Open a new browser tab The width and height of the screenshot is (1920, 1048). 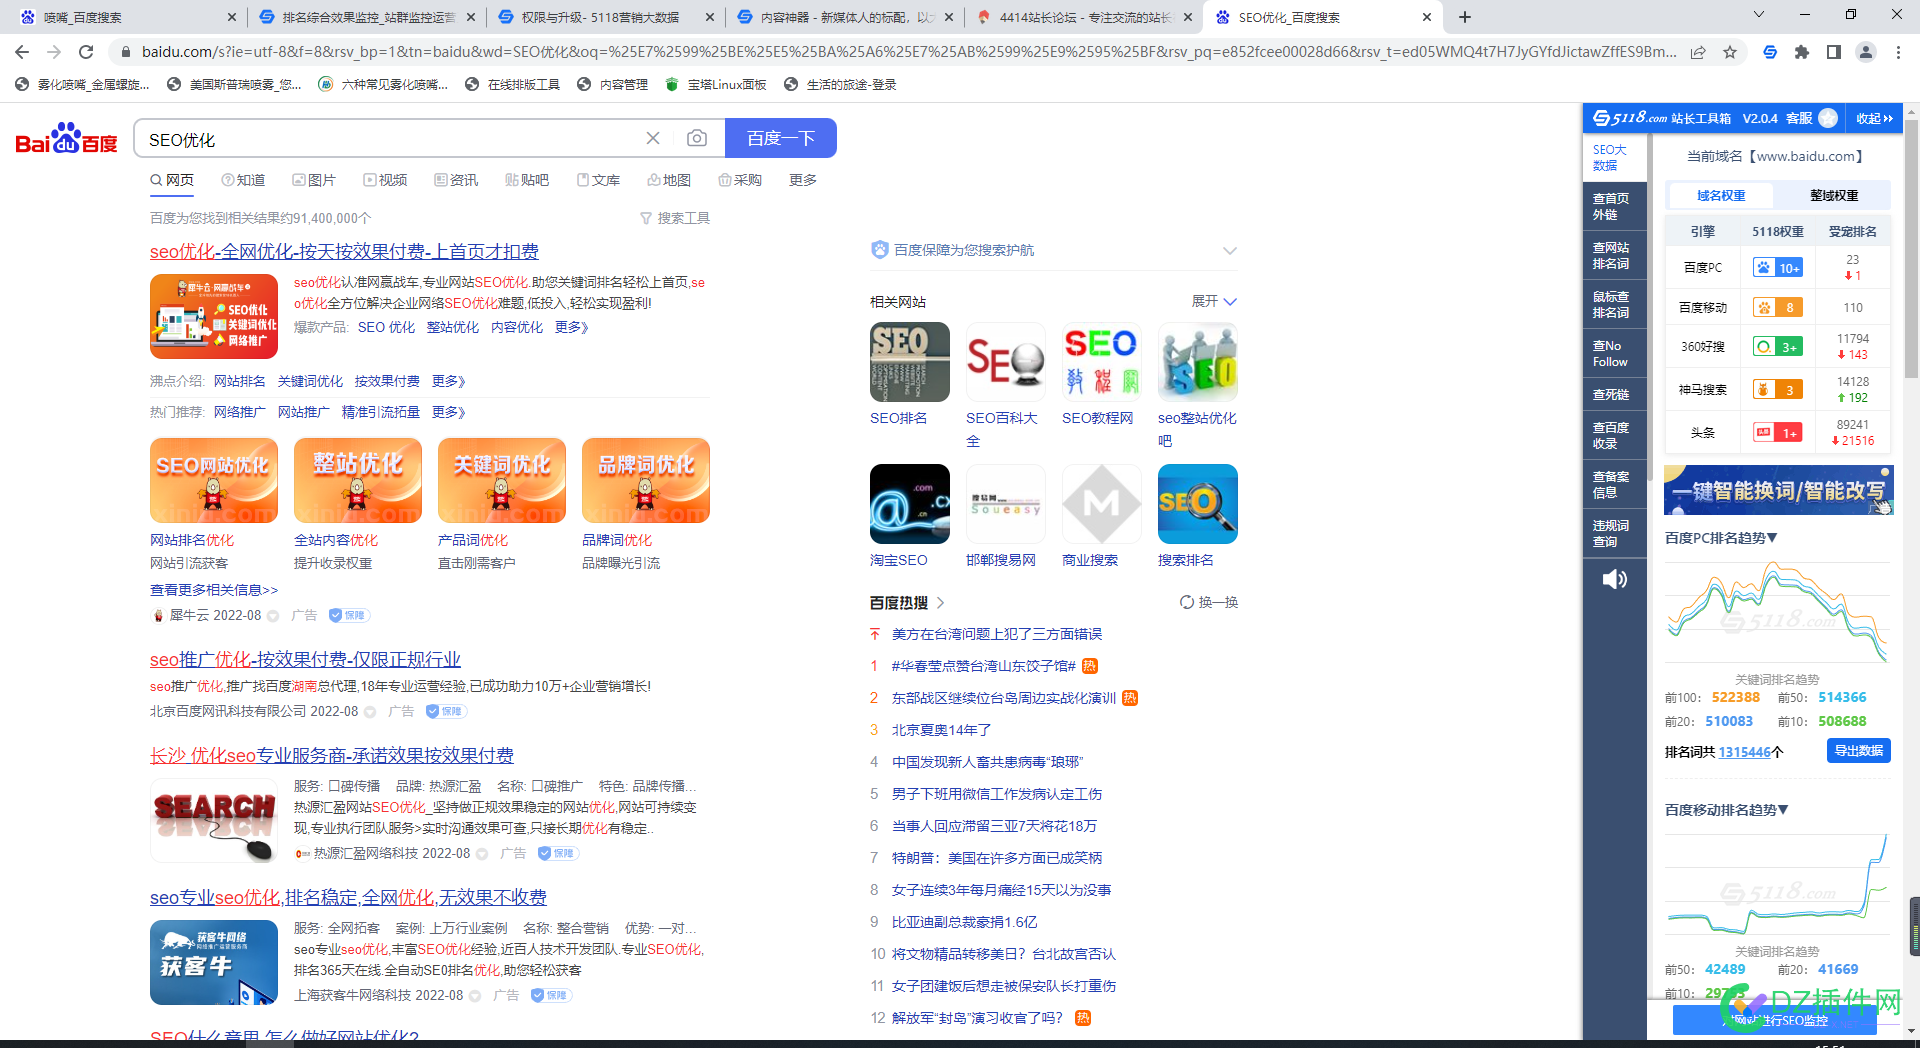[x=1465, y=17]
